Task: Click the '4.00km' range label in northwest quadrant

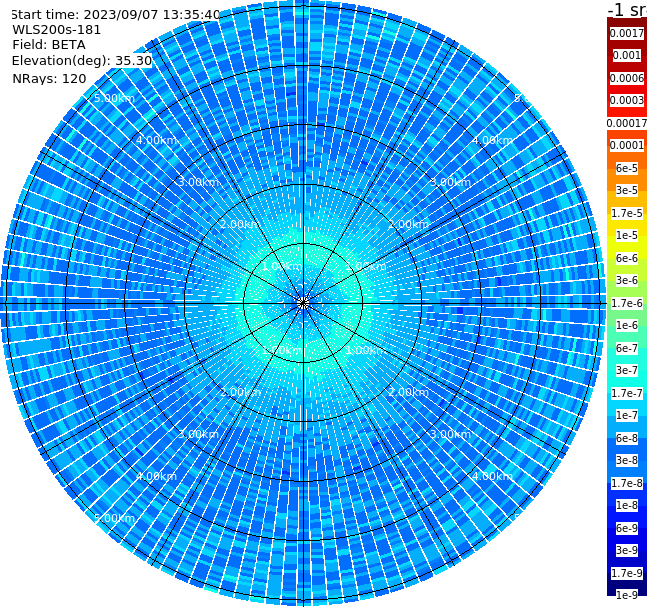Action: [x=156, y=140]
